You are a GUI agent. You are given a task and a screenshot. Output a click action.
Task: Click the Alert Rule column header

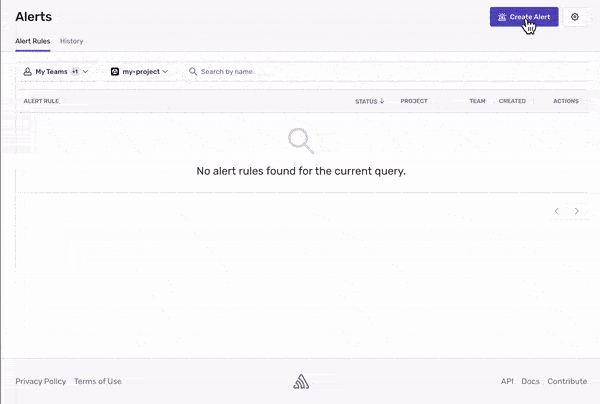coord(41,101)
